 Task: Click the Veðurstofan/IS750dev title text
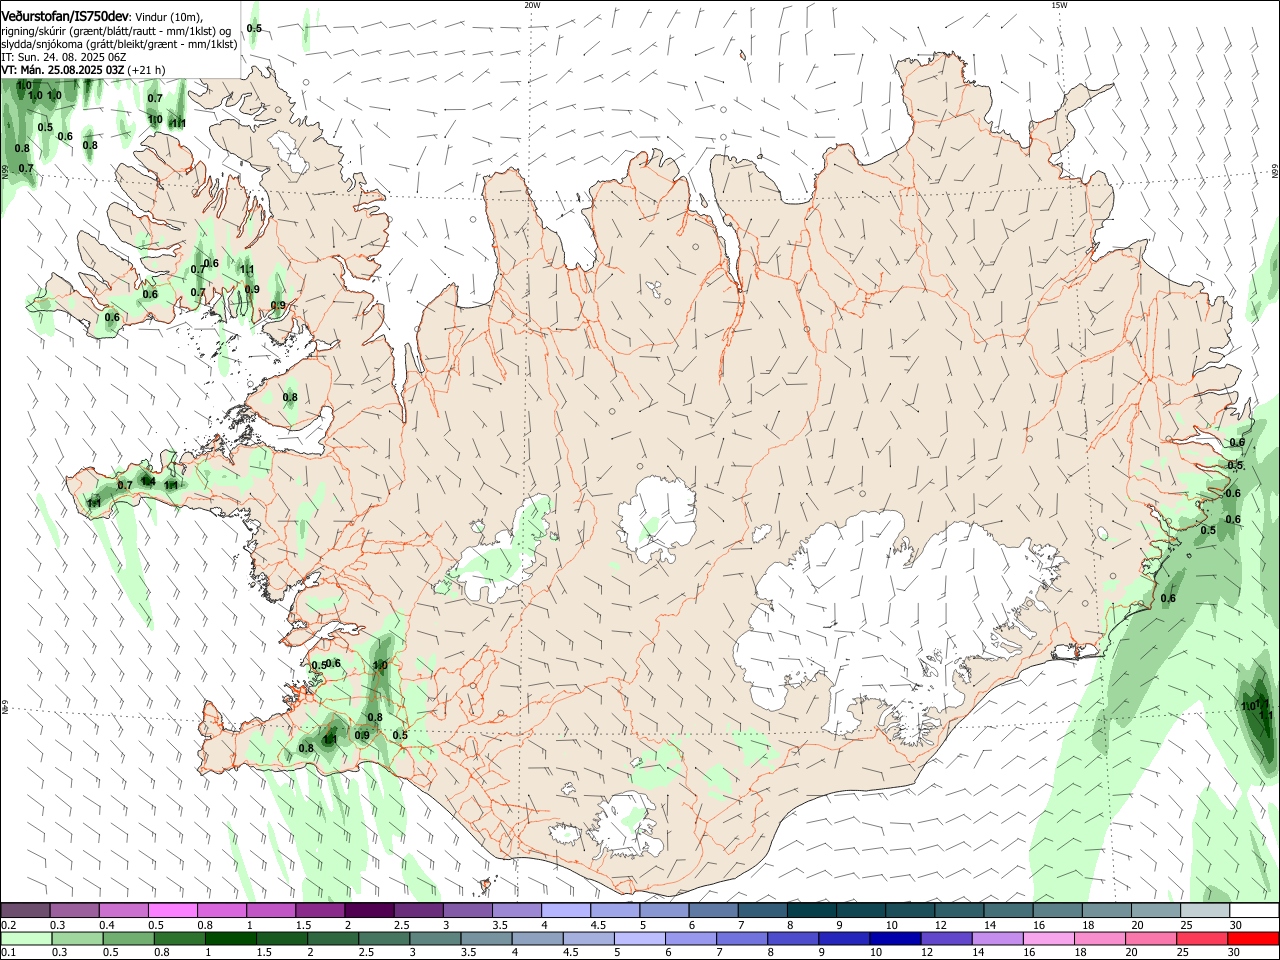[65, 17]
